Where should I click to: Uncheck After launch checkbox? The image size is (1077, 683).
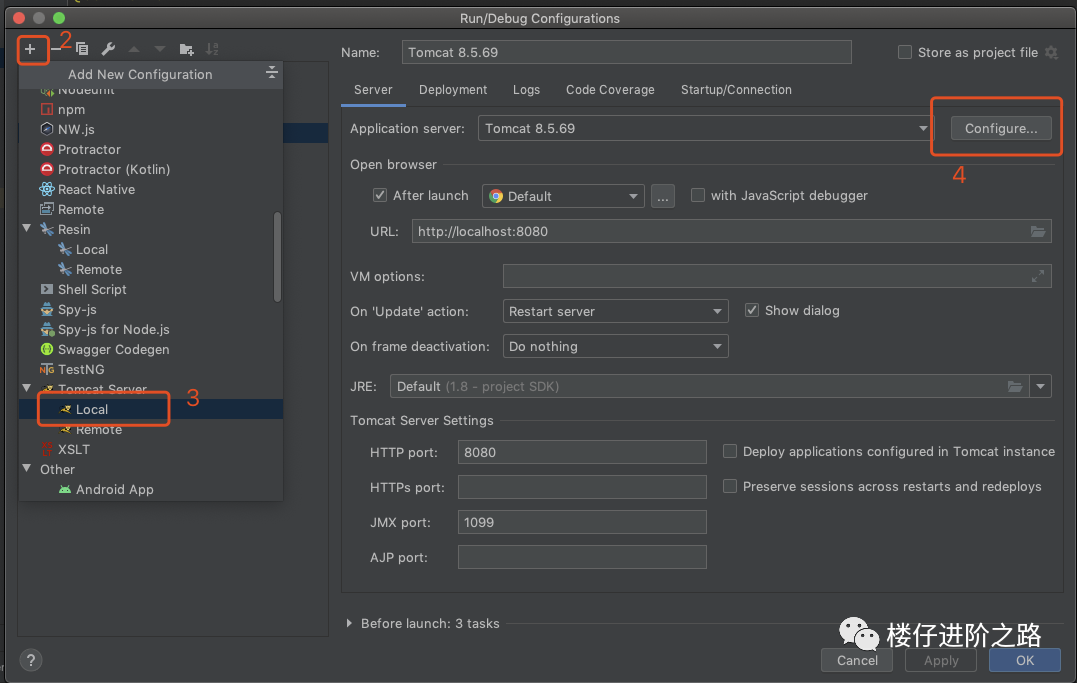[x=380, y=195]
